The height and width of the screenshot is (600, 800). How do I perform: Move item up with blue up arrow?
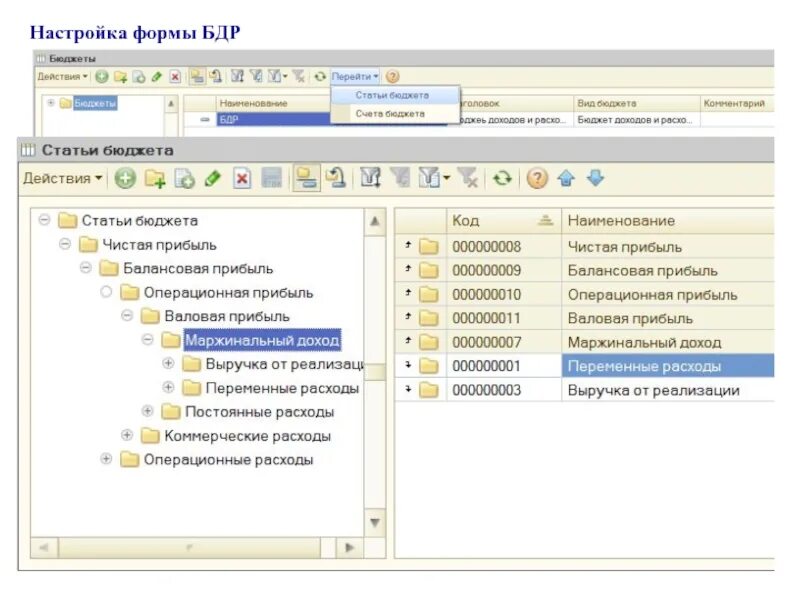[x=566, y=178]
